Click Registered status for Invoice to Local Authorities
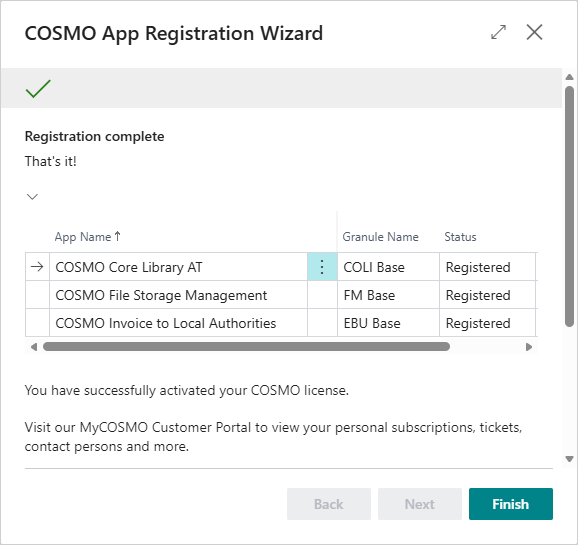578x545 pixels. click(x=487, y=323)
